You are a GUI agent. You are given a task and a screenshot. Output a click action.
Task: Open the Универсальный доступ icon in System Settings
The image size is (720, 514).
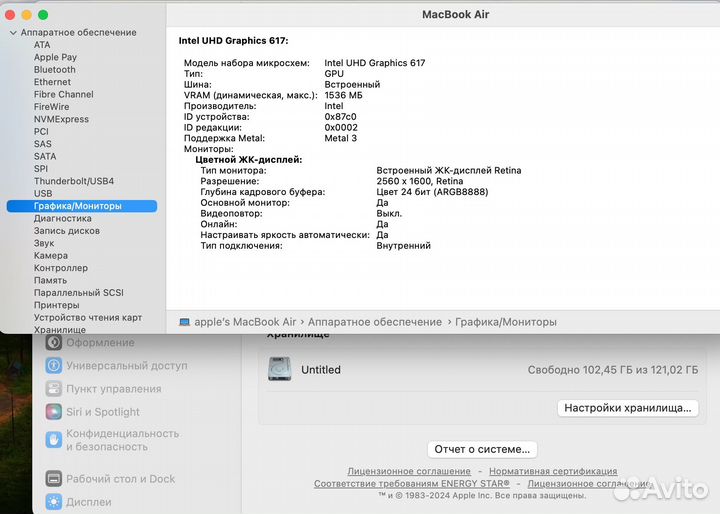tap(54, 366)
